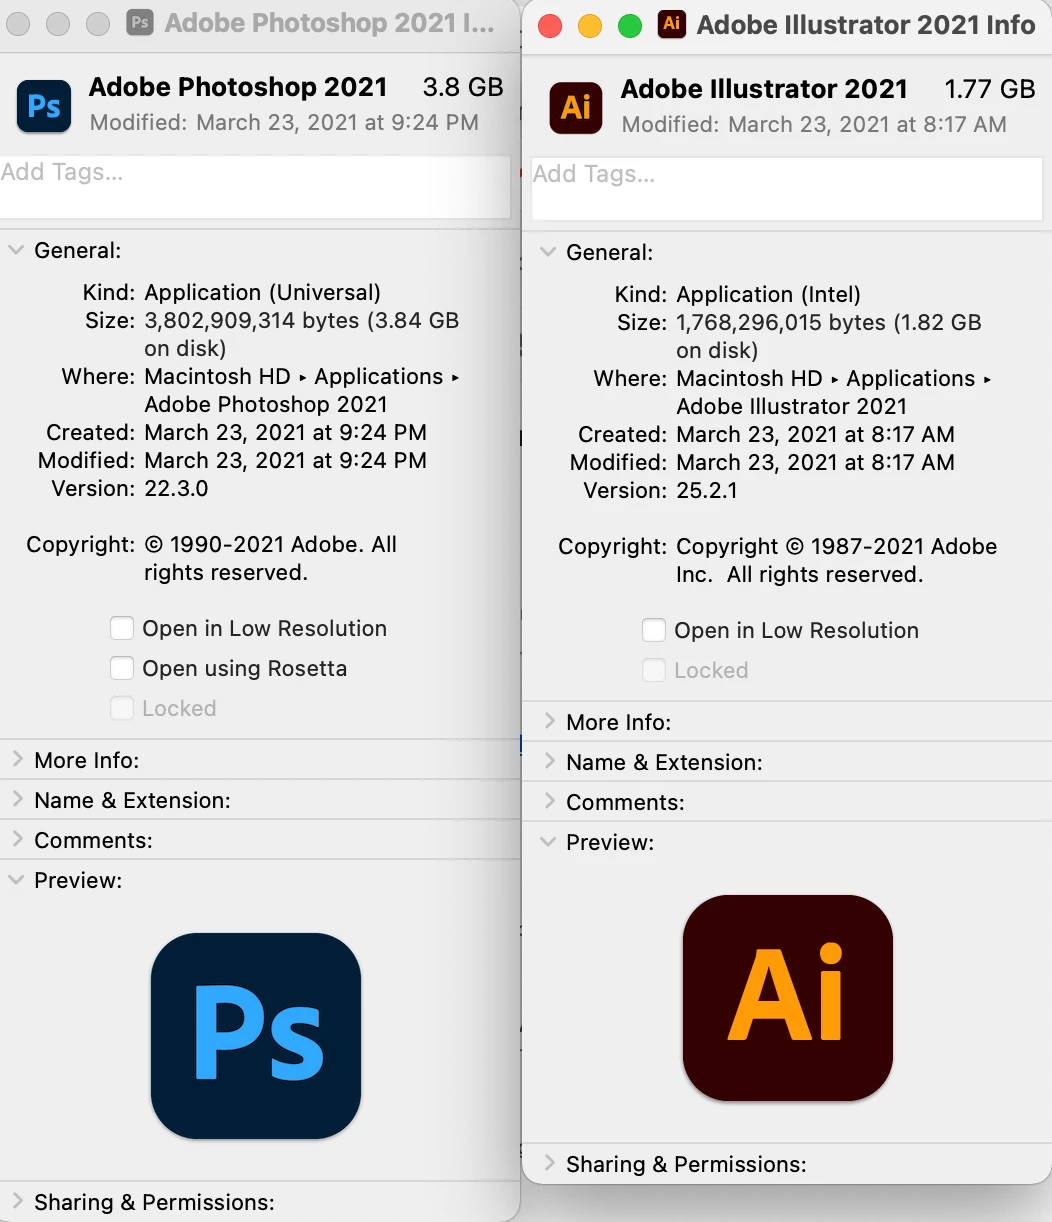1052x1222 pixels.
Task: Toggle Locked checkbox in Illustrator window
Action: [x=654, y=670]
